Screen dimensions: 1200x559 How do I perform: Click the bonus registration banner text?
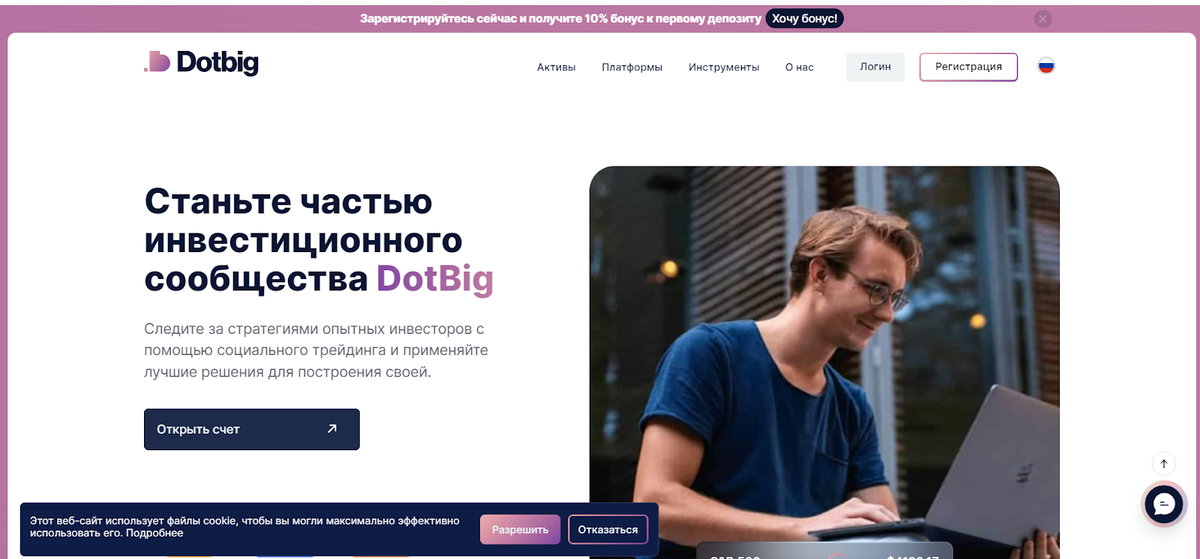[x=560, y=18]
